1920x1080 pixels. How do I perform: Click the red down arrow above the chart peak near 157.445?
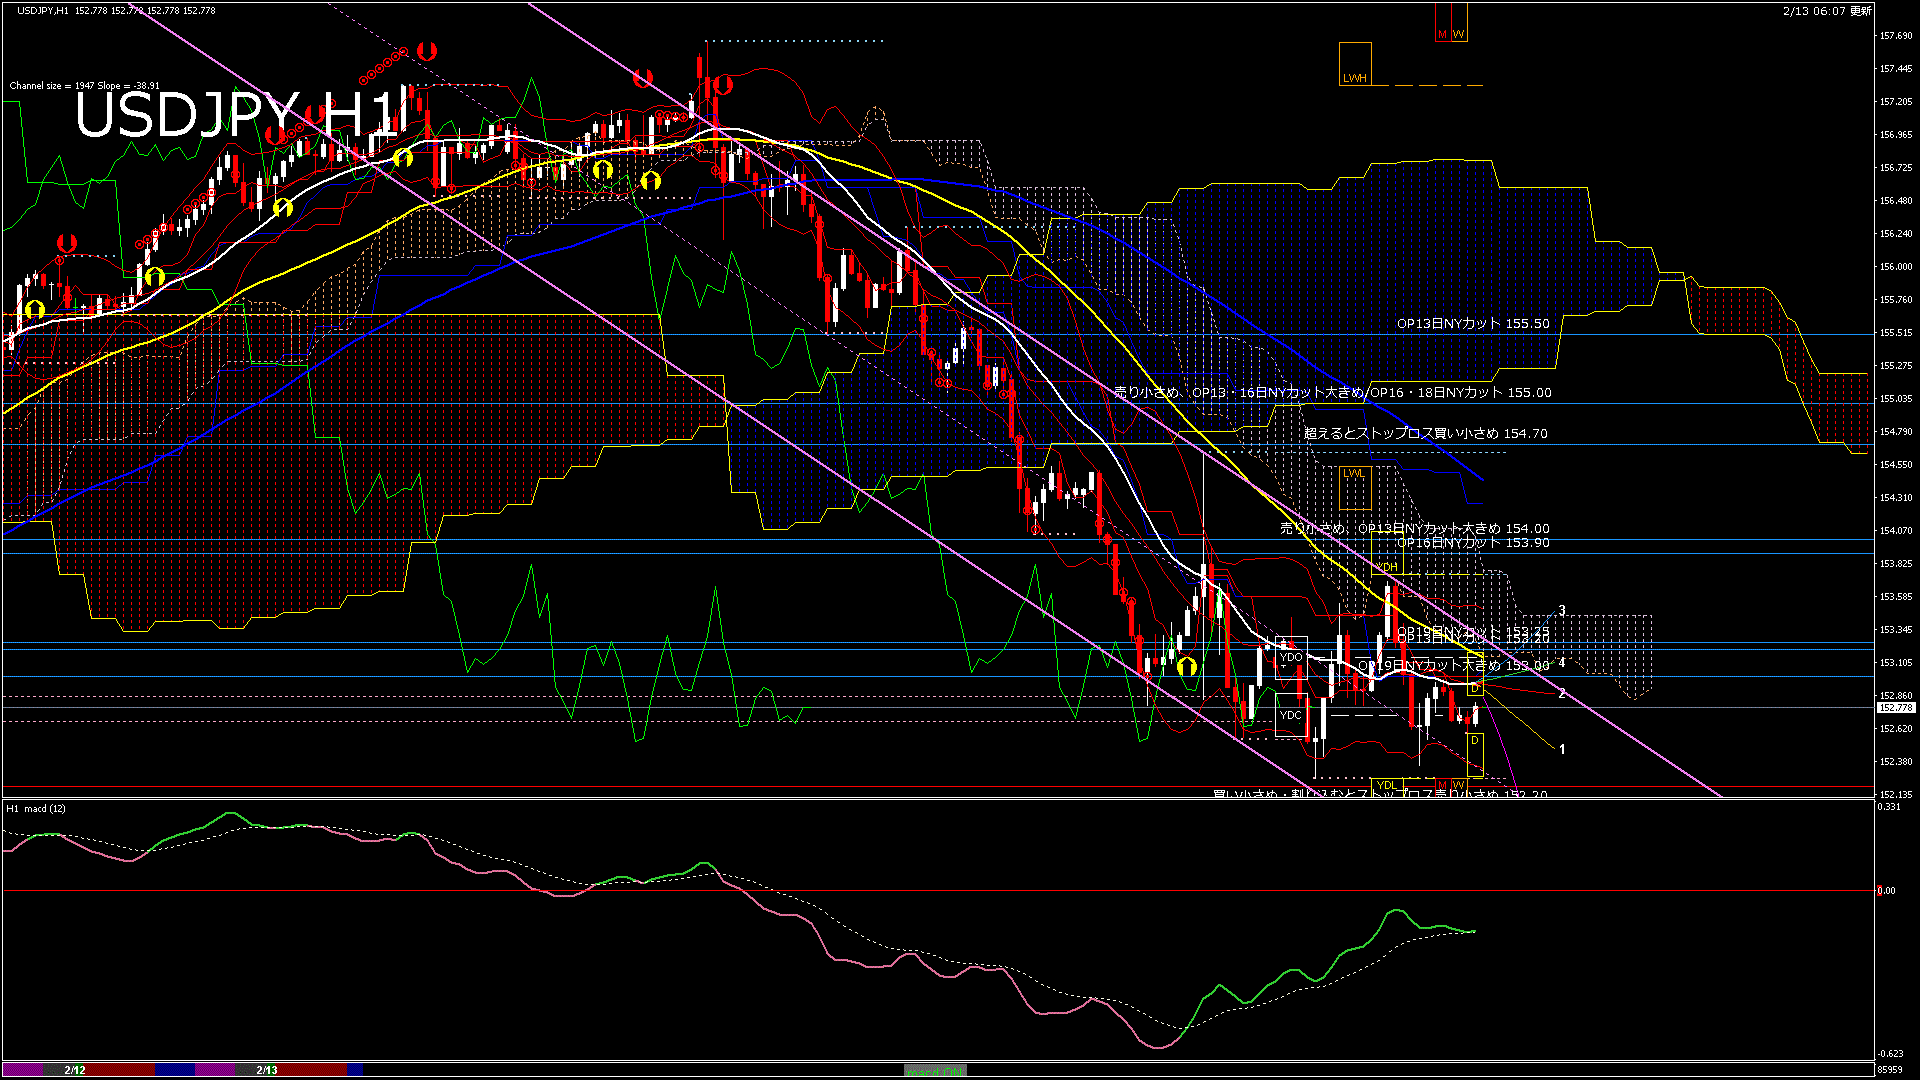coord(722,85)
